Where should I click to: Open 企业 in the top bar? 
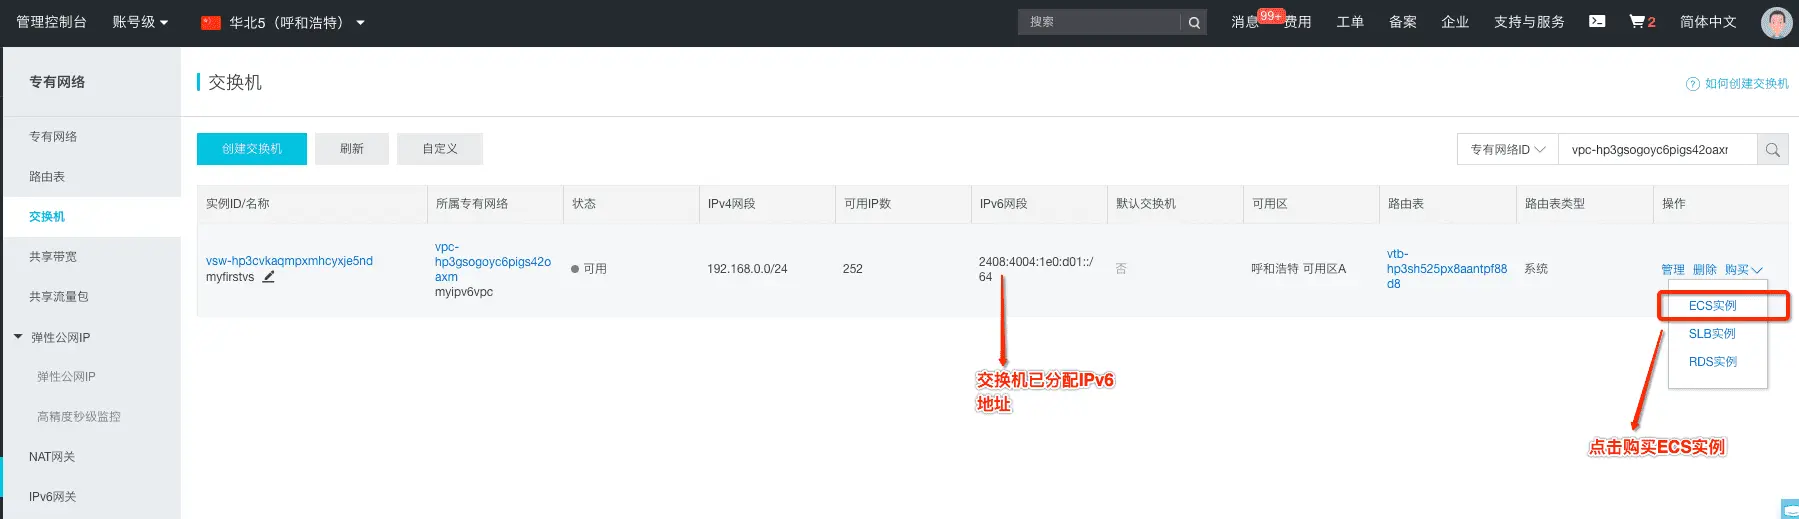click(1455, 22)
